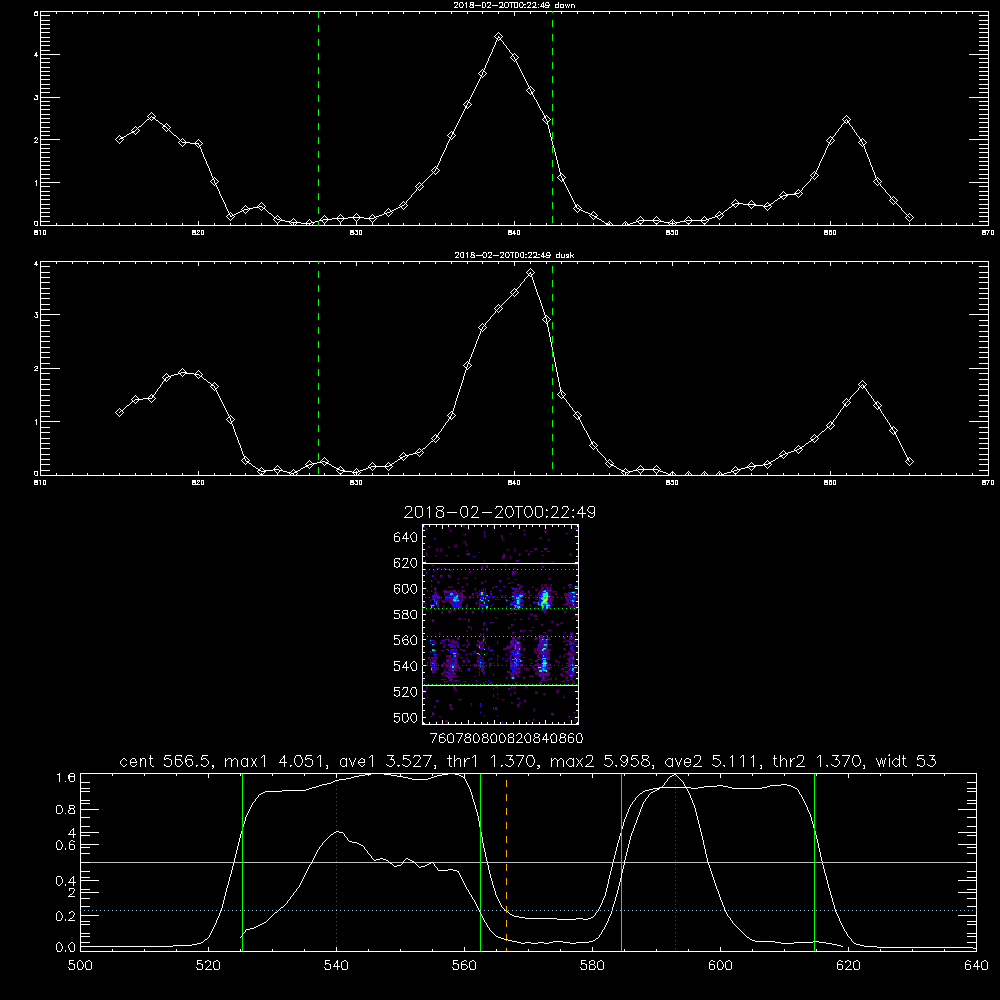1000x1000 pixels.
Task: Click the right-side peak marker near 861 in dawn plot
Action: coord(846,120)
